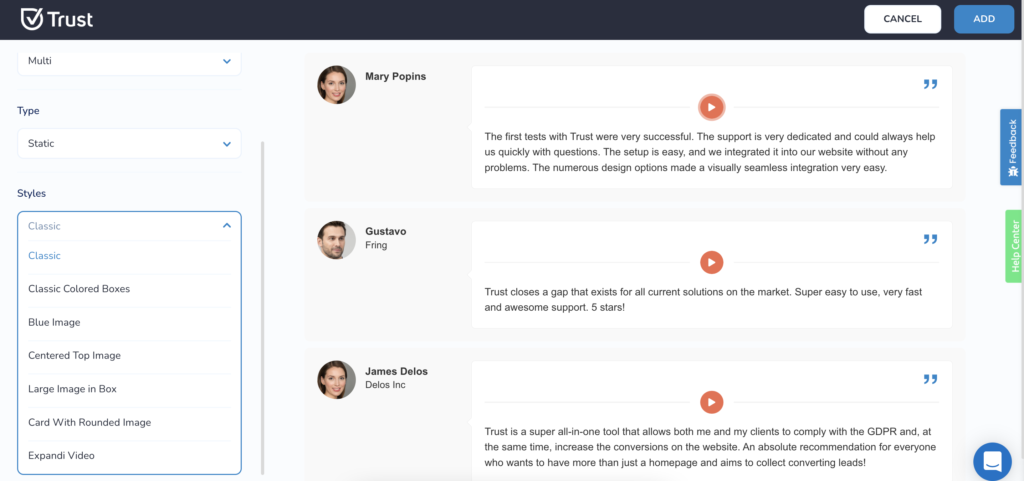This screenshot has height=481, width=1024.
Task: Open the Type dropdown showing Static
Action: click(x=129, y=144)
